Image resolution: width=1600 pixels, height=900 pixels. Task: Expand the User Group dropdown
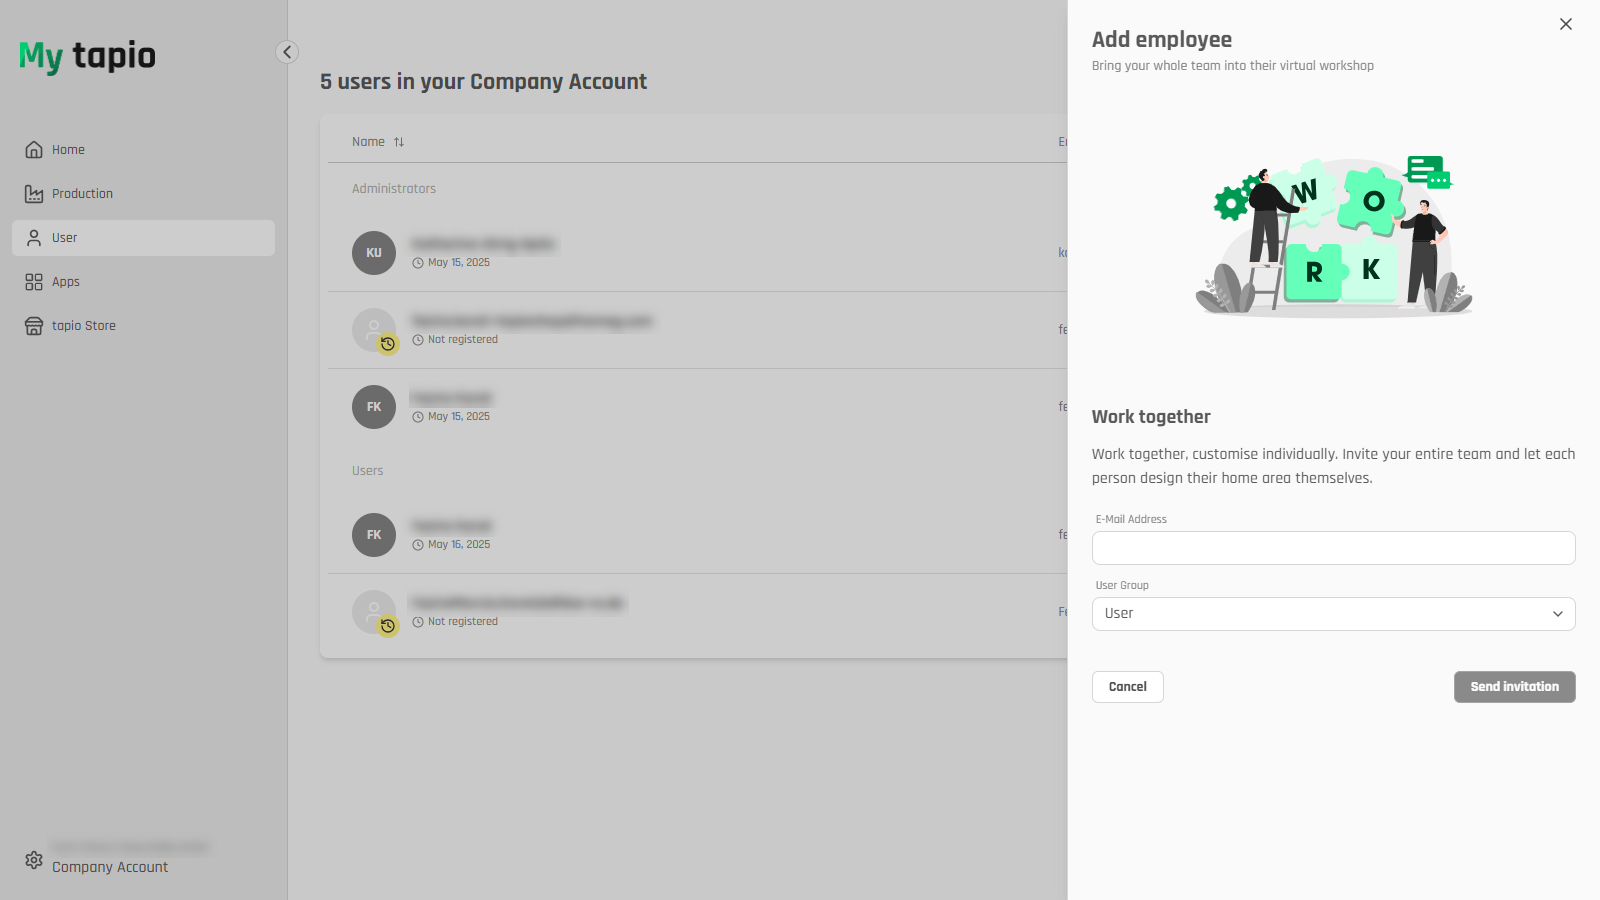point(1333,614)
